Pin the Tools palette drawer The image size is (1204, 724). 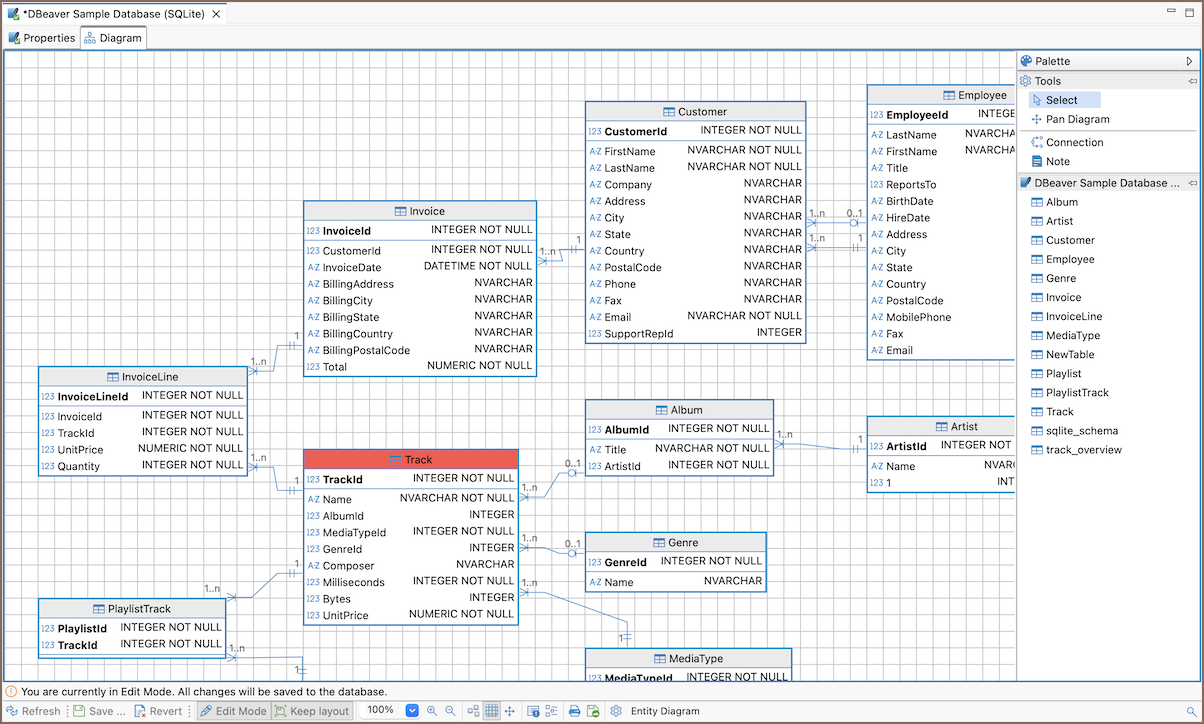[x=1192, y=81]
